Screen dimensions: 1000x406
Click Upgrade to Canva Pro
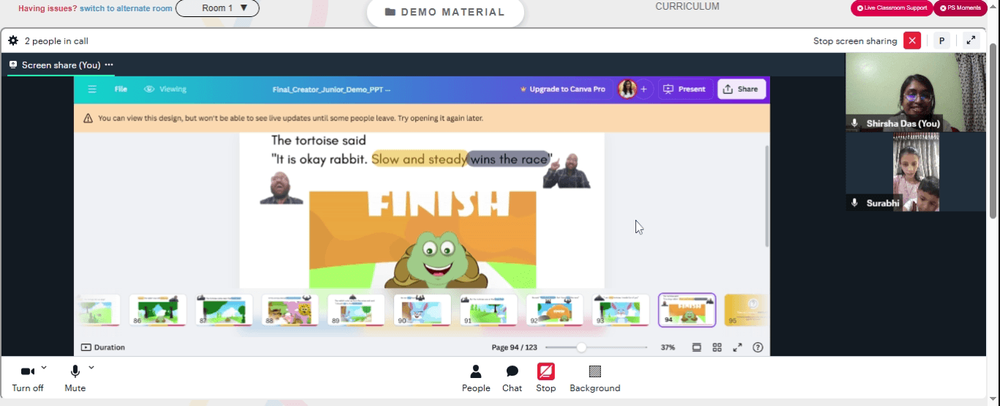point(562,89)
